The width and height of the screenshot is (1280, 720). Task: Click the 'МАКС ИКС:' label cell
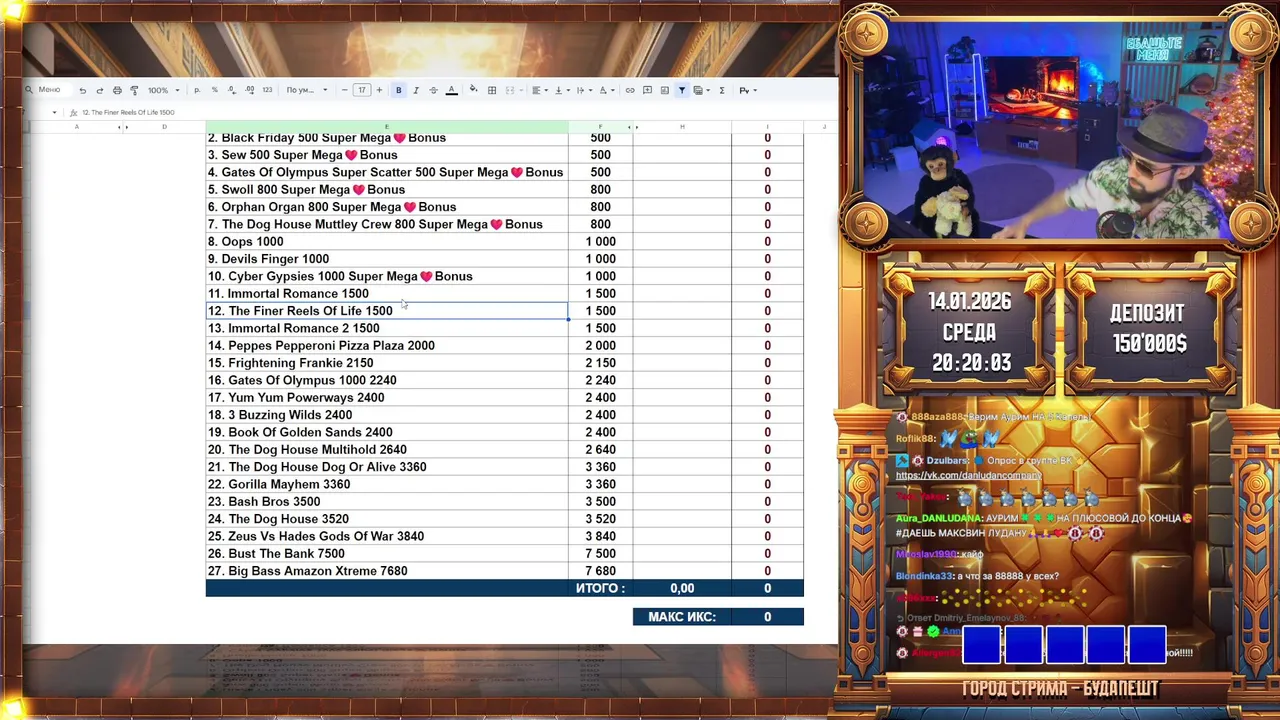coord(682,617)
